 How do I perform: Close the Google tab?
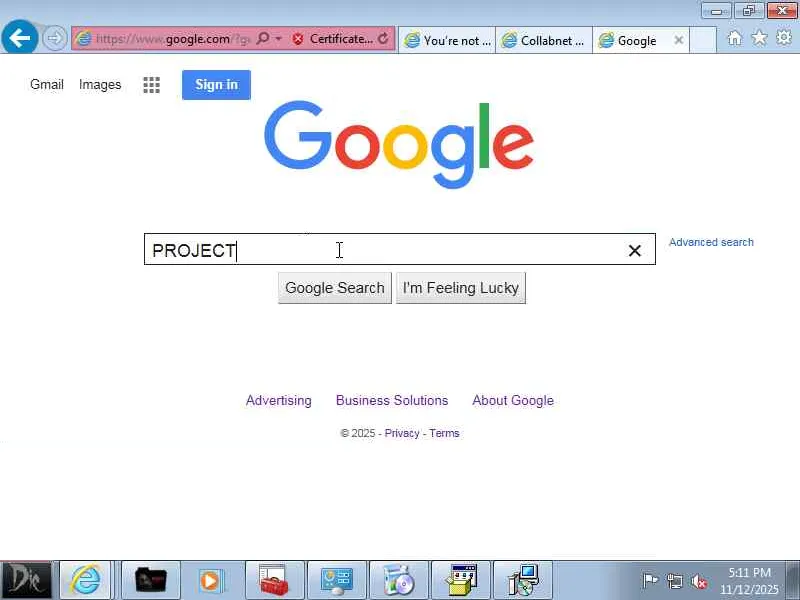679,40
